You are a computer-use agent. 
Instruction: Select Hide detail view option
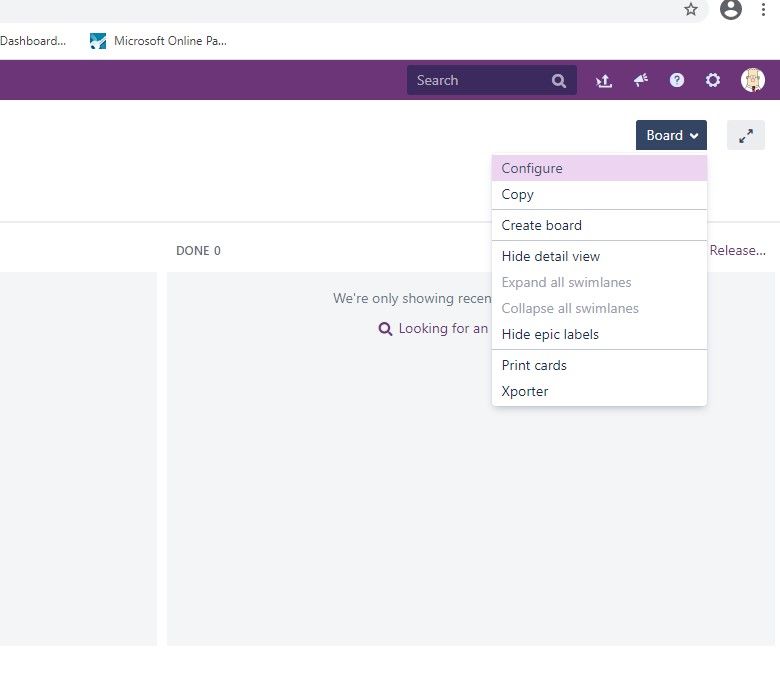[599, 256]
